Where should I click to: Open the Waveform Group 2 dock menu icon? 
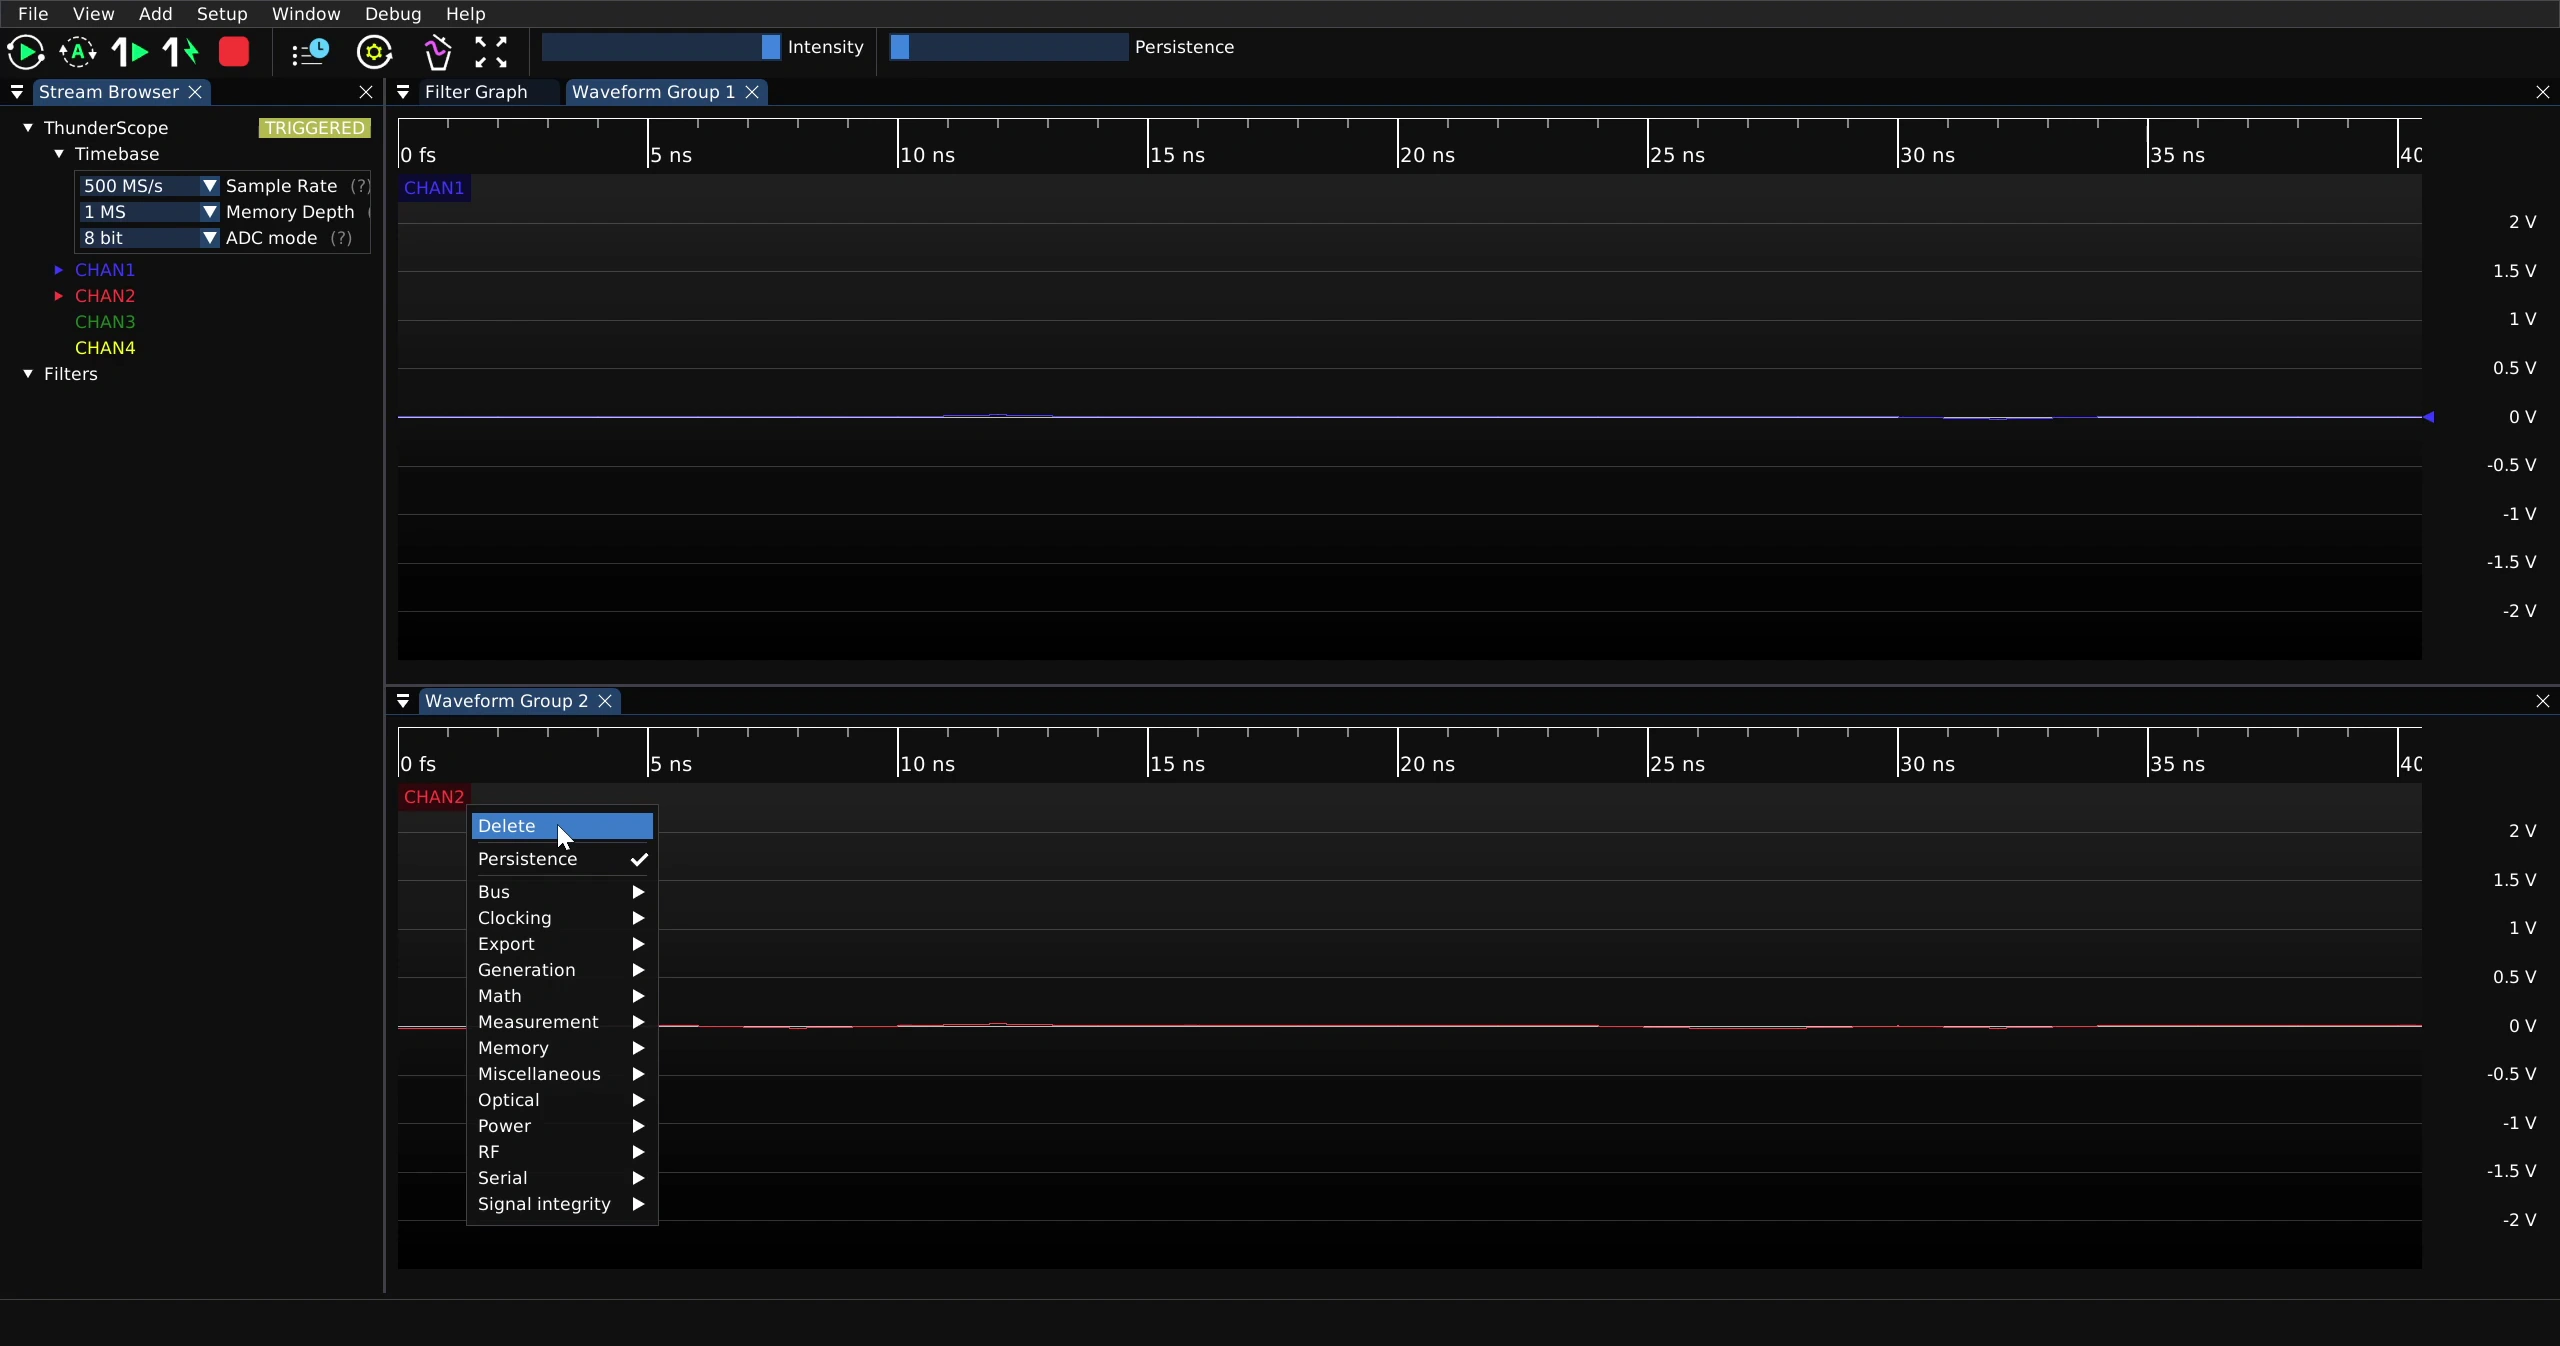tap(403, 701)
